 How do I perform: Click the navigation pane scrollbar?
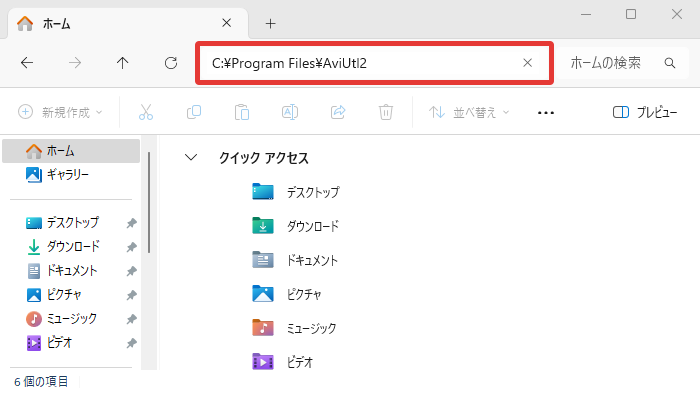coord(149,203)
